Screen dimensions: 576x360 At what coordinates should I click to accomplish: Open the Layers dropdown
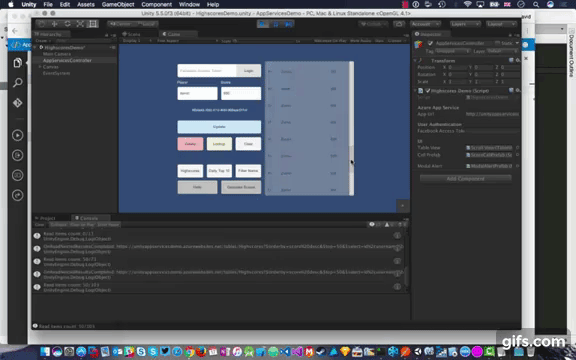(x=465, y=24)
